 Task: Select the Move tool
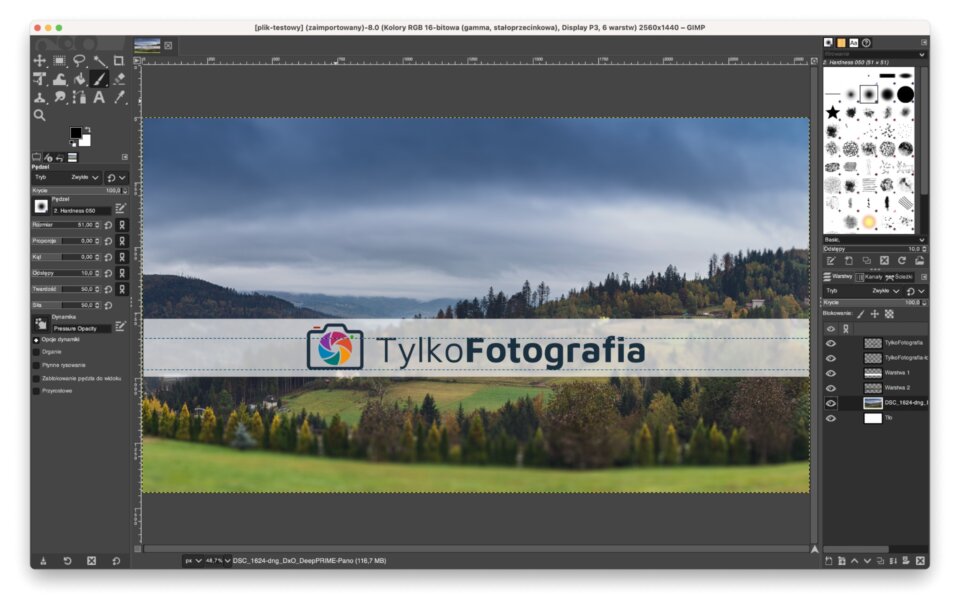tap(37, 60)
